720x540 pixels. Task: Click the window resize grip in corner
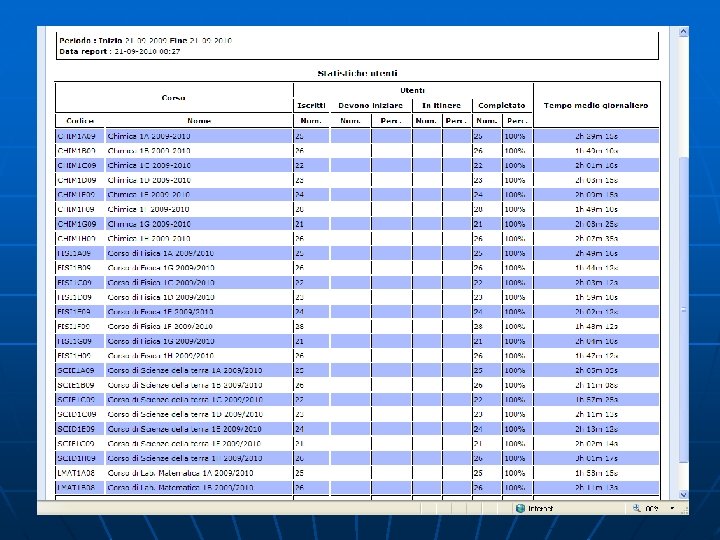684,509
